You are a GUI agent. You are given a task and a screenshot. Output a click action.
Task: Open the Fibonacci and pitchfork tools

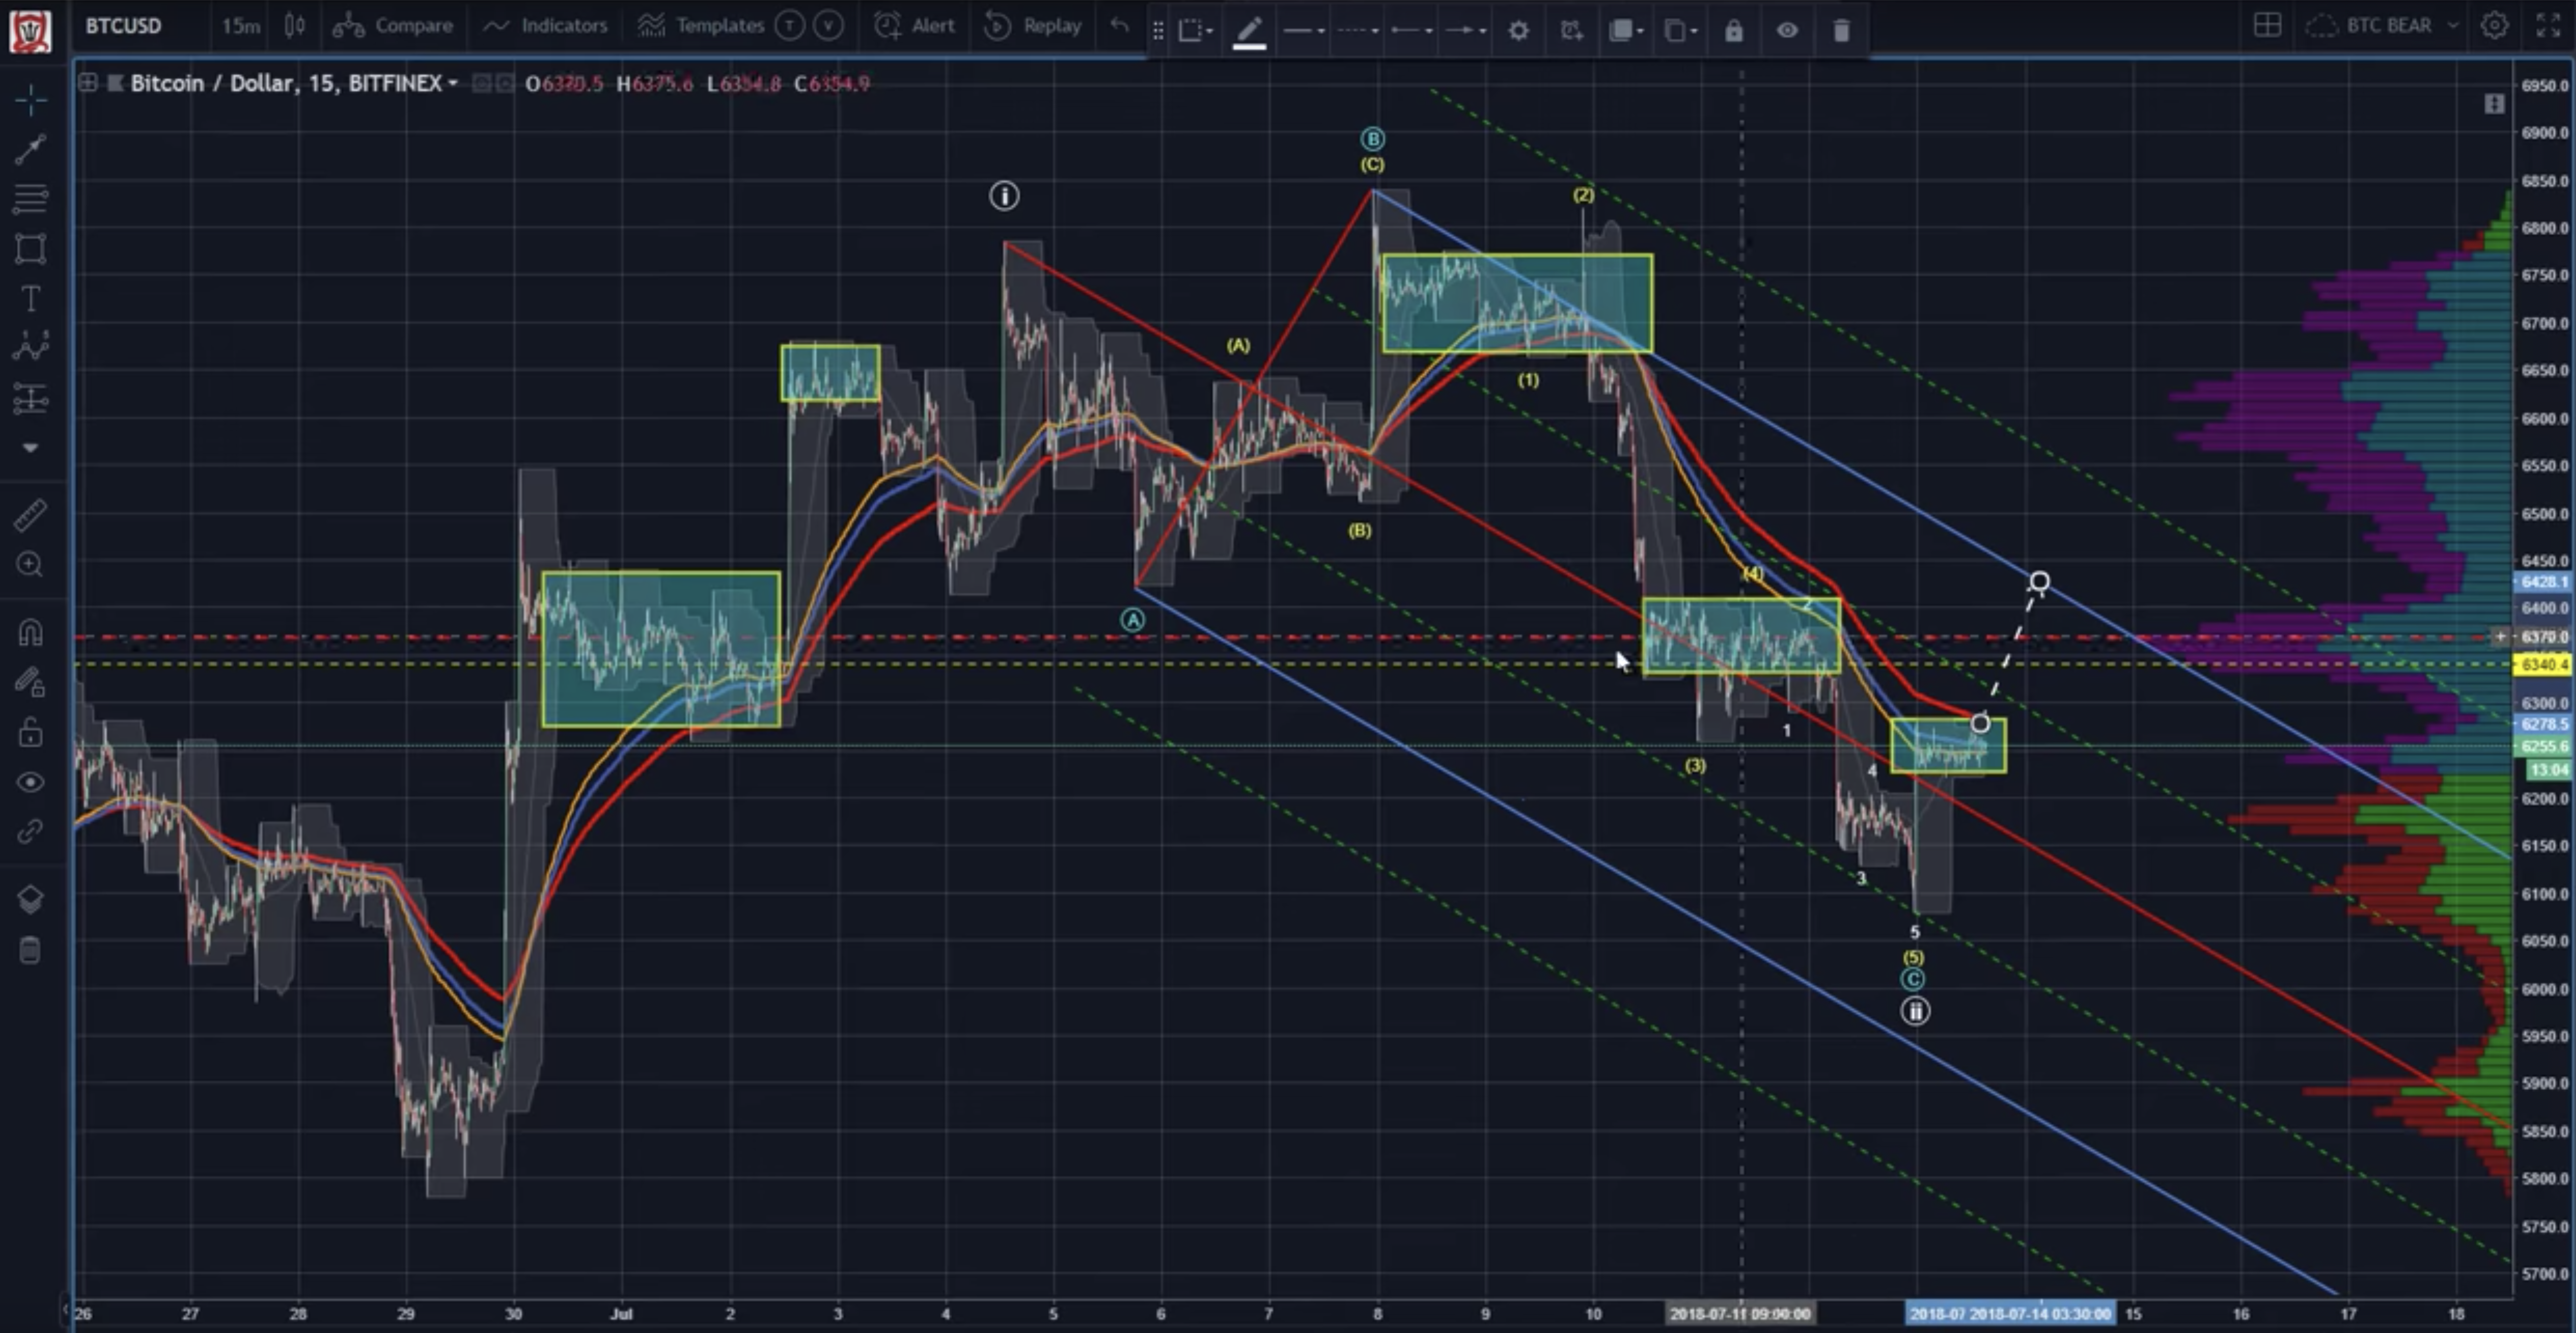[30, 198]
